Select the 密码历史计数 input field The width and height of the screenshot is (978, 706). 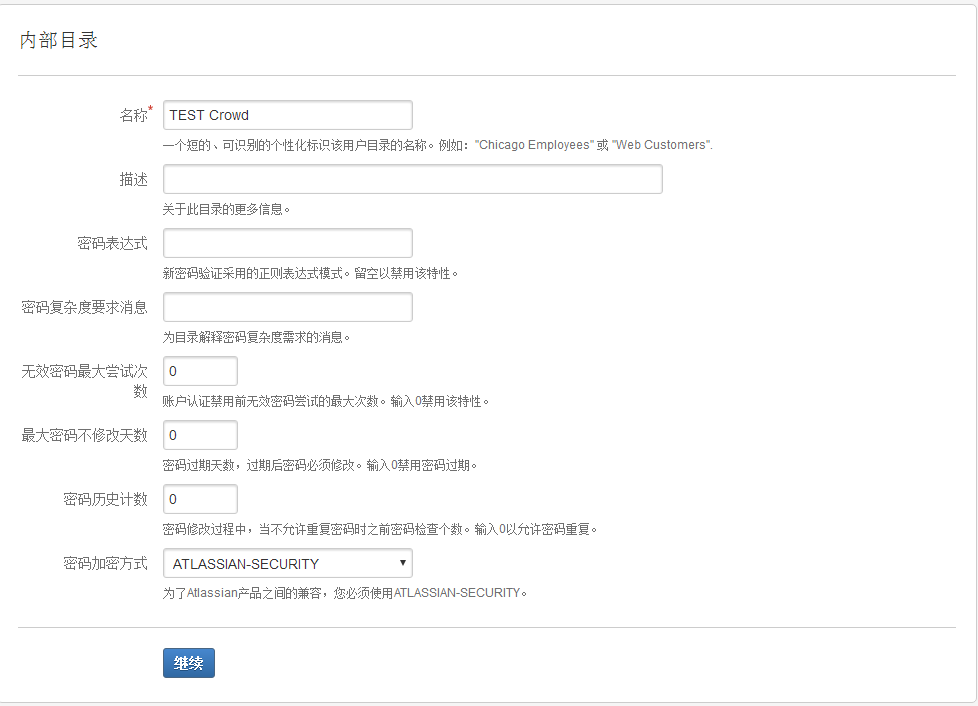200,499
